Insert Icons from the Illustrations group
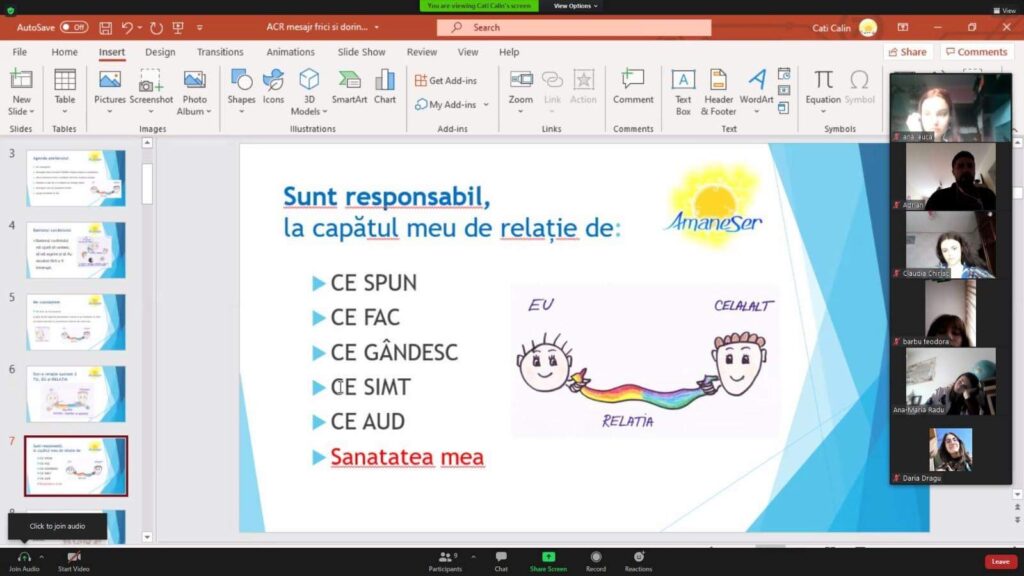 (x=273, y=87)
